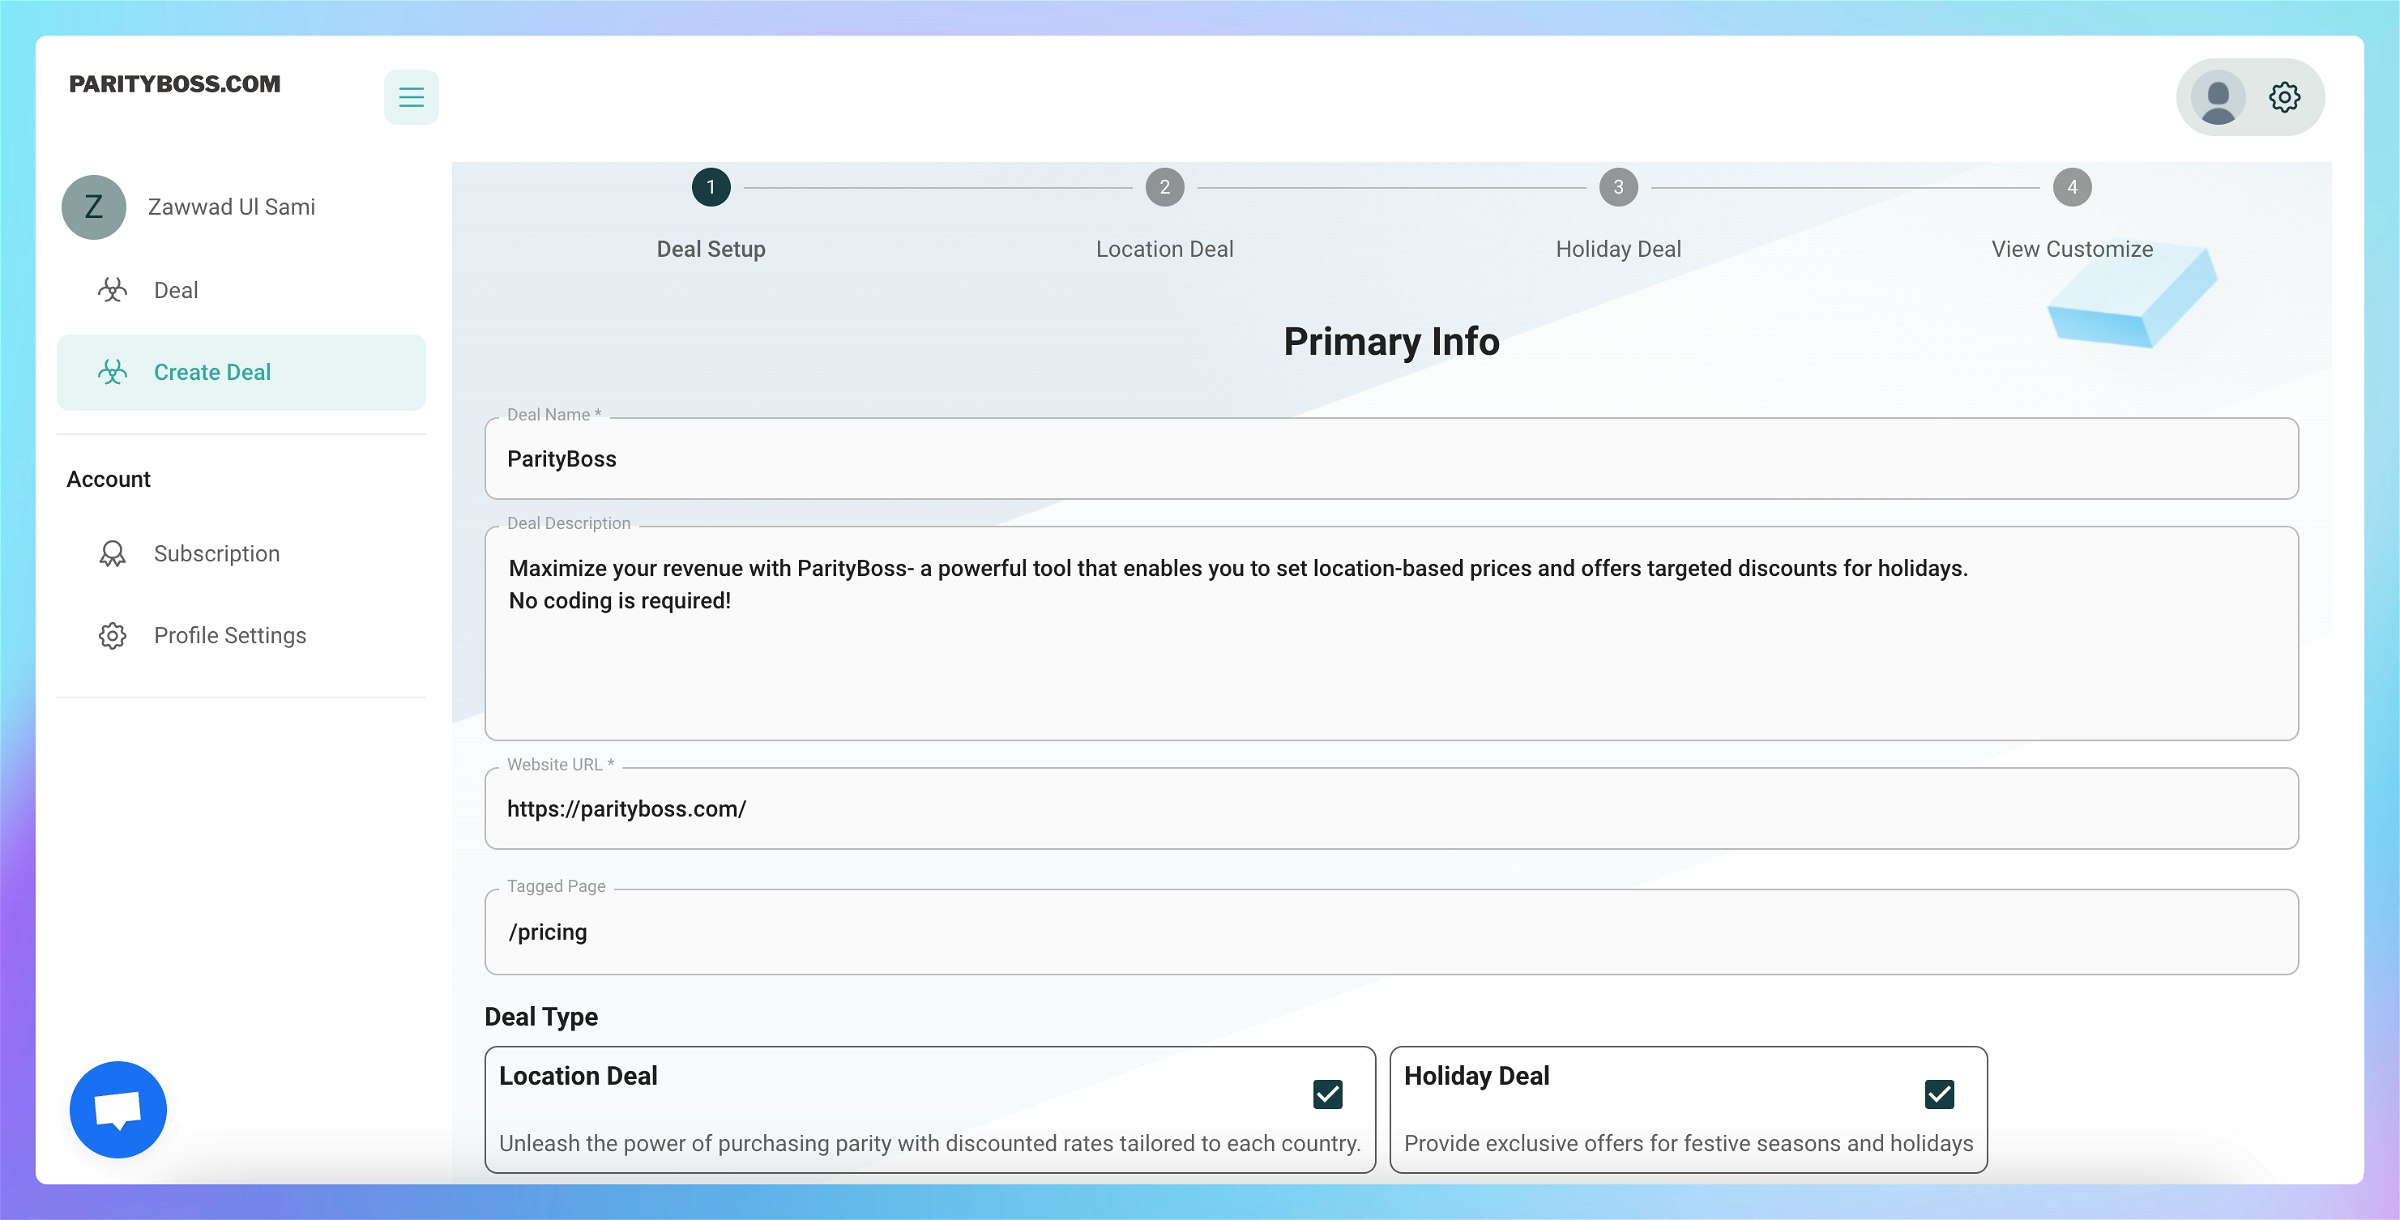Click the Z user avatar circle
Screen dimensions: 2400x1220
(94, 207)
